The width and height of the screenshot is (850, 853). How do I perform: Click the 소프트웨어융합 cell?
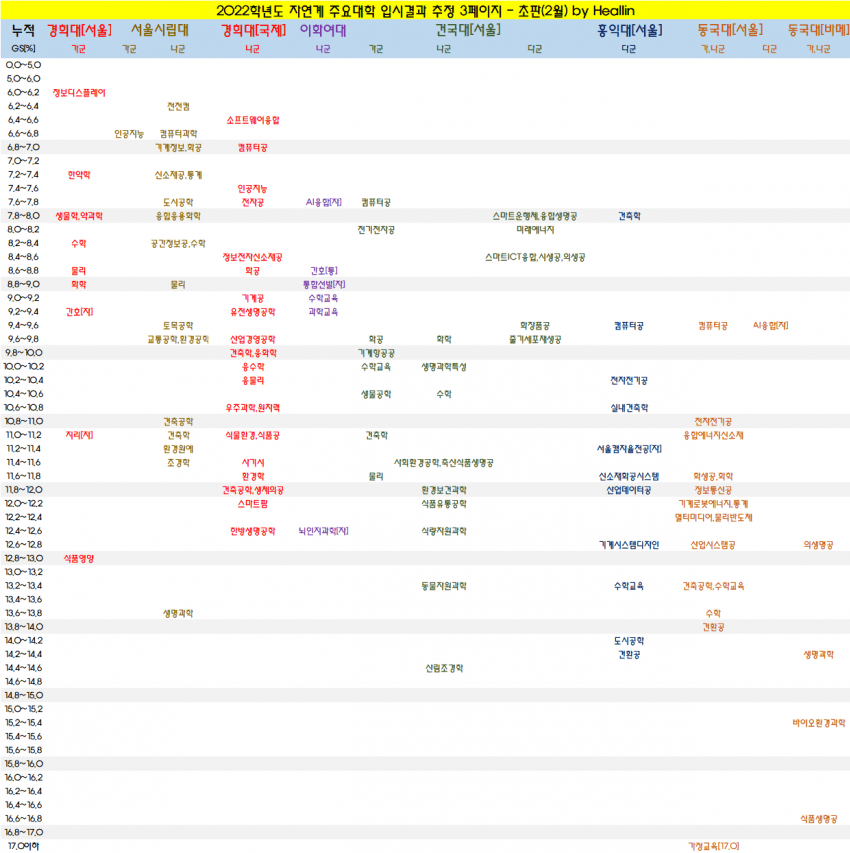(253, 120)
